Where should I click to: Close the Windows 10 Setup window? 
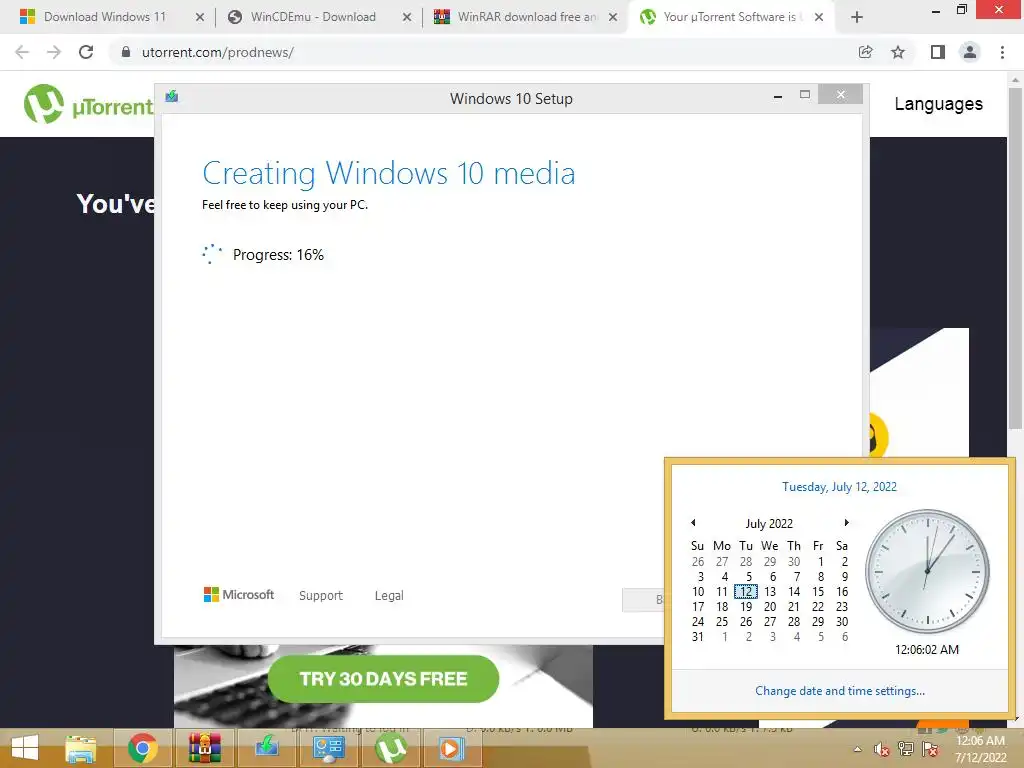coord(840,95)
